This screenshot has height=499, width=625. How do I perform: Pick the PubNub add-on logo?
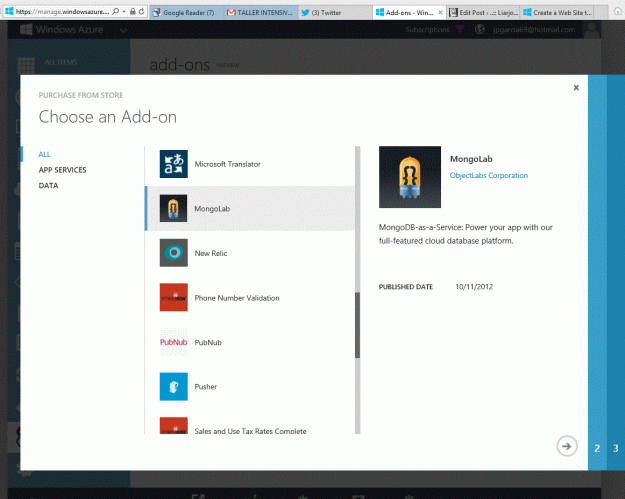(174, 342)
